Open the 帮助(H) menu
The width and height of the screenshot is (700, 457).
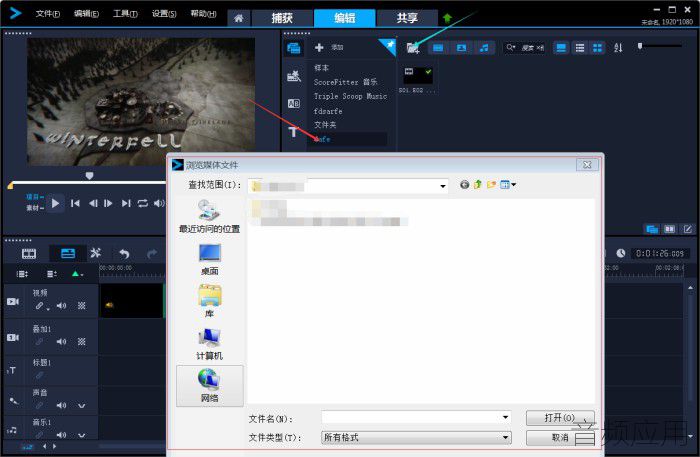click(203, 13)
